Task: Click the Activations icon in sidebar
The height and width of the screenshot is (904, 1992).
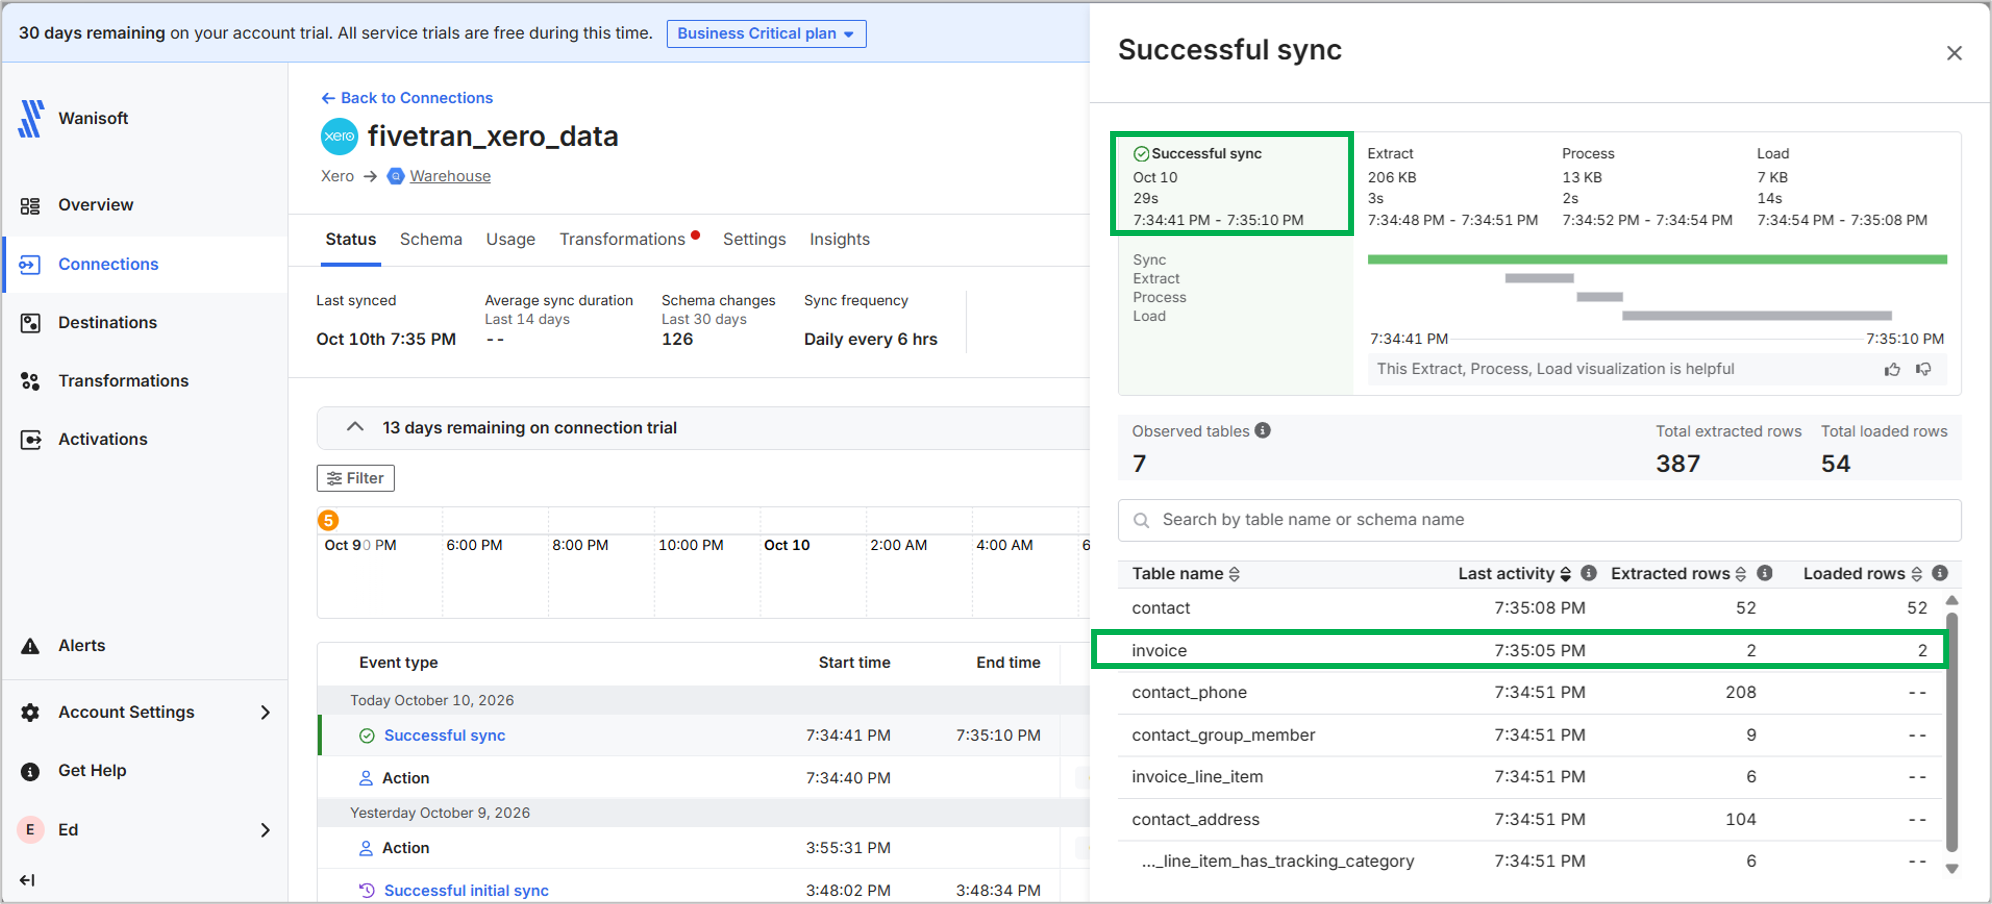Action: click(x=30, y=440)
